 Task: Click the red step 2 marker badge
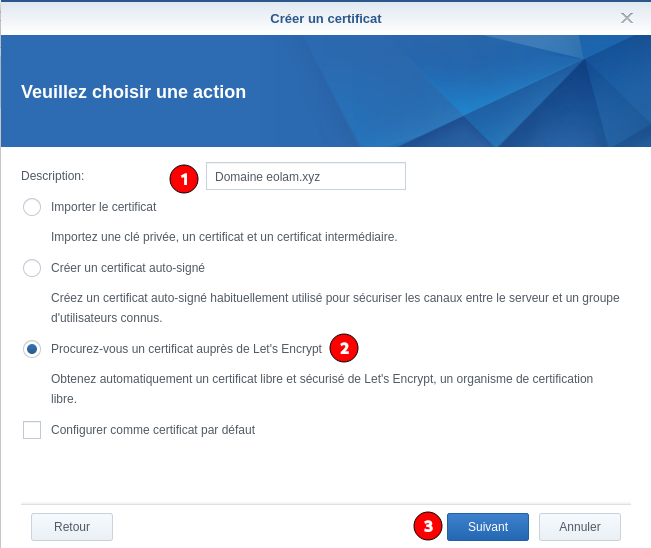tap(344, 348)
